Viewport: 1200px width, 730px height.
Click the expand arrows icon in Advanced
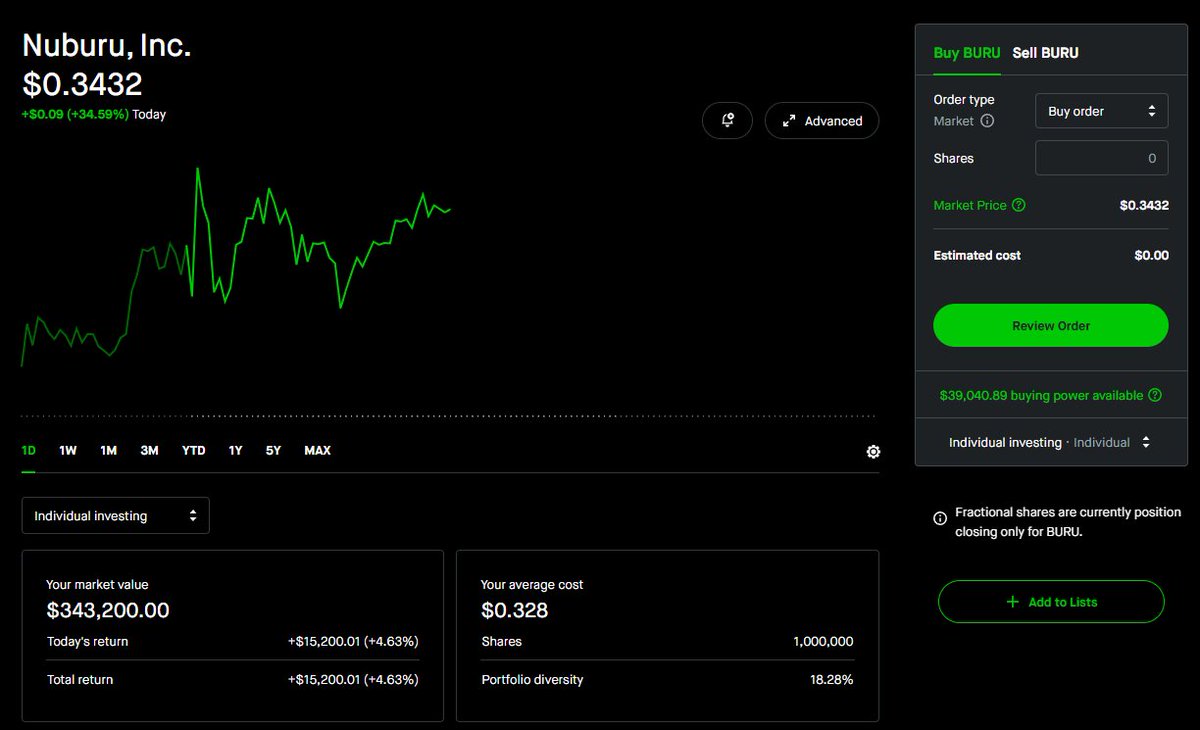(x=788, y=121)
